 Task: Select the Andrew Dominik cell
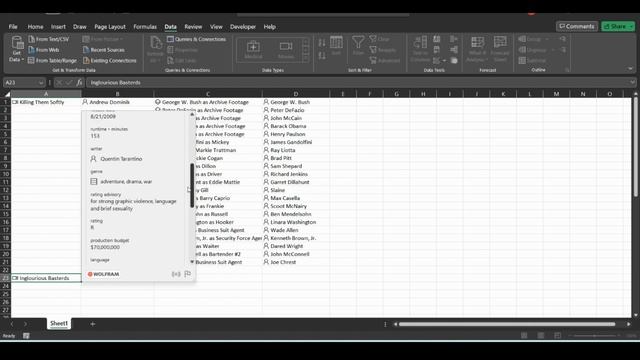click(118, 102)
